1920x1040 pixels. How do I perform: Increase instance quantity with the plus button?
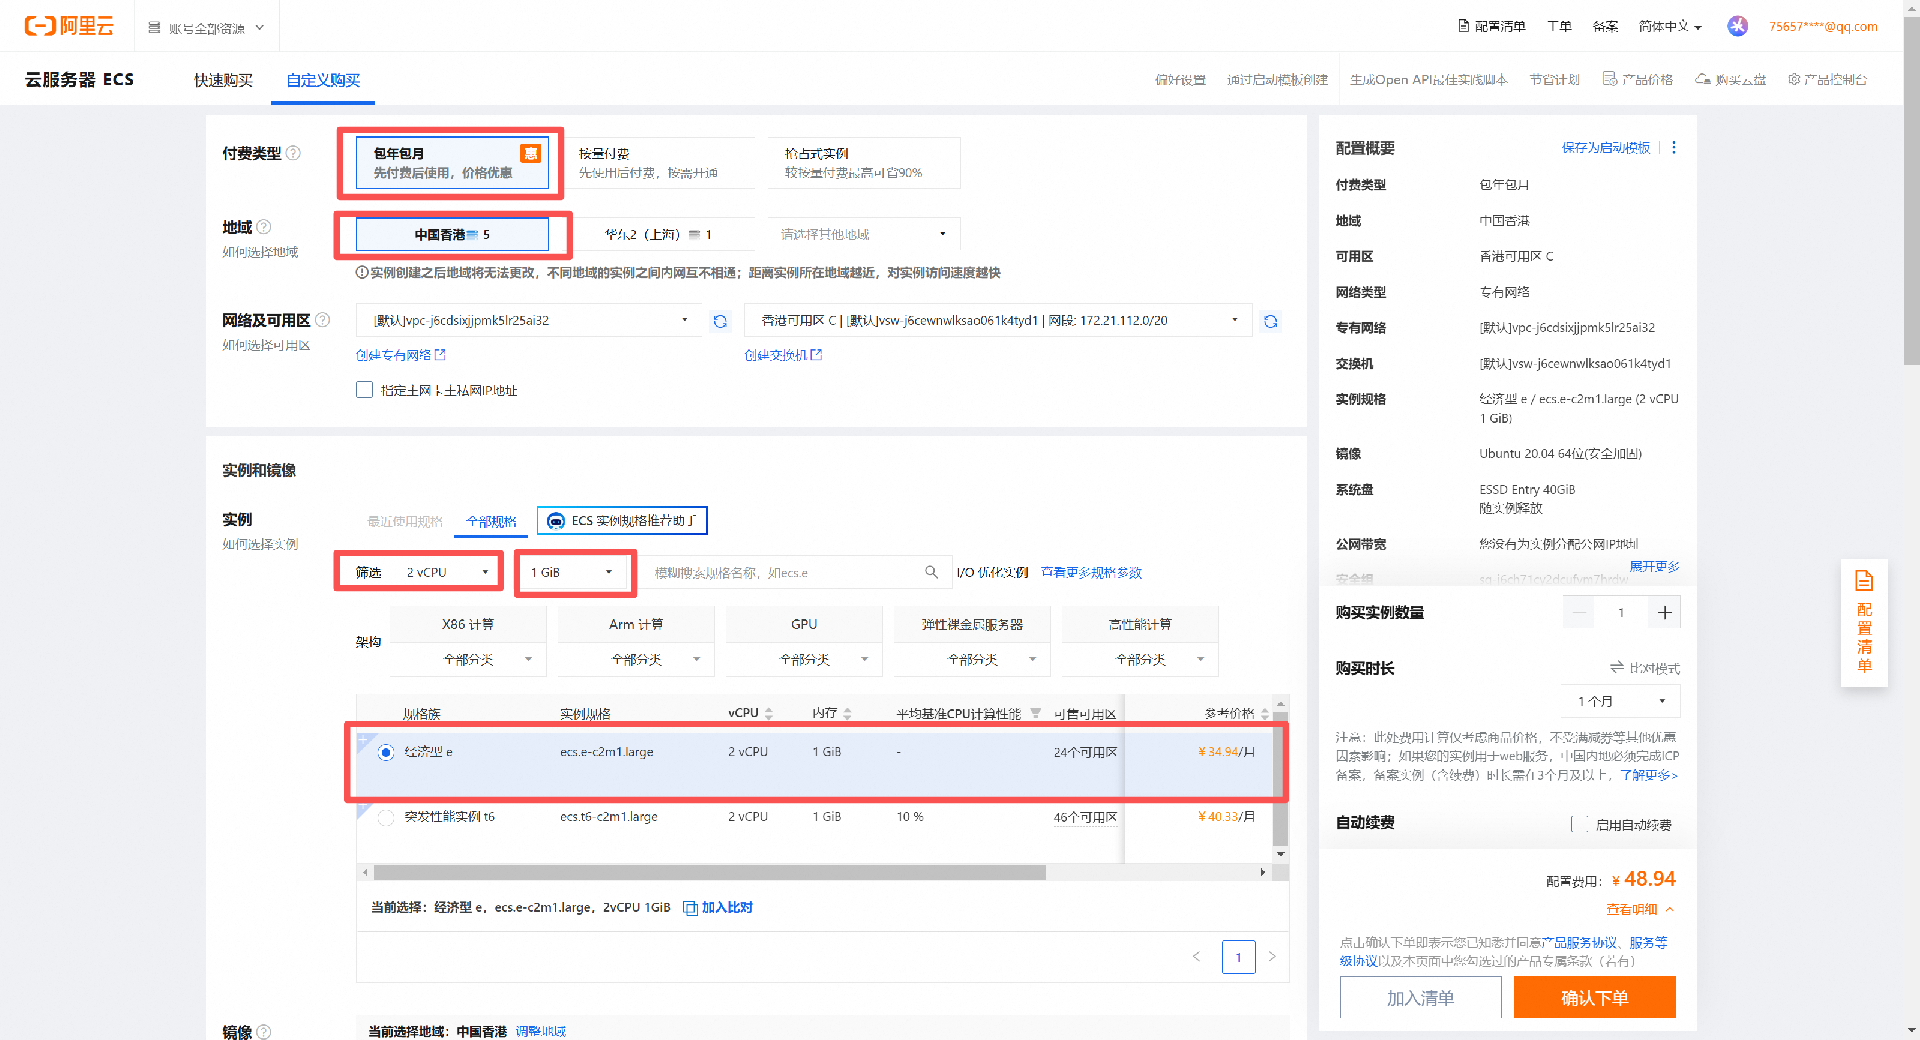(1664, 612)
